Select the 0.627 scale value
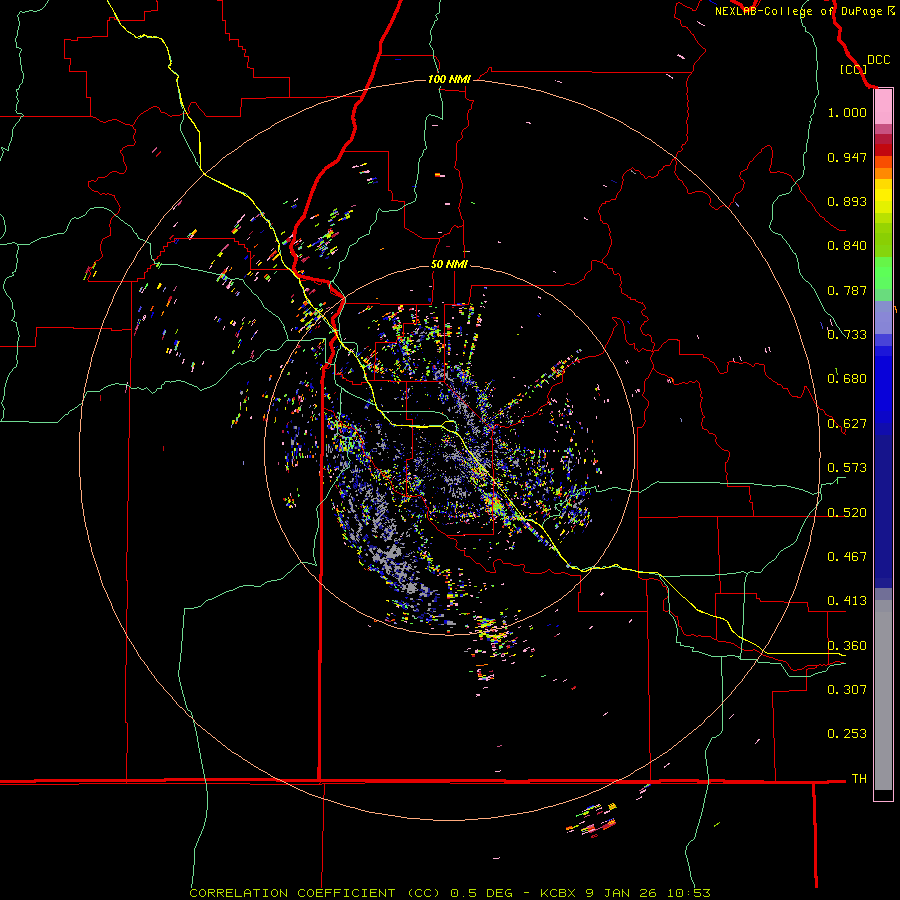This screenshot has width=900, height=900. tap(847, 424)
